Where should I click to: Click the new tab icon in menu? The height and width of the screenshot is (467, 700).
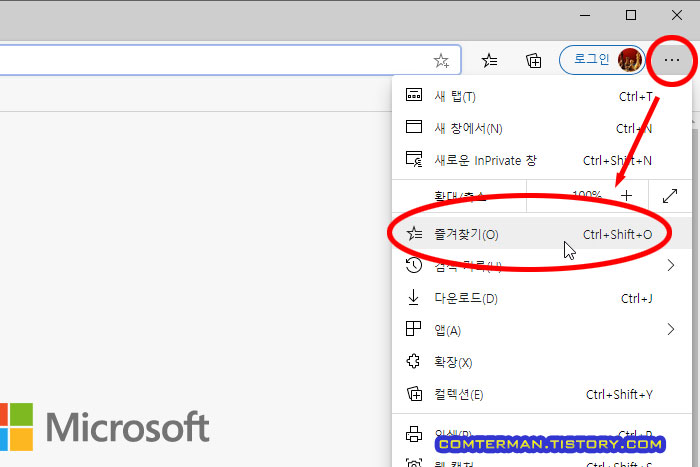pos(413,95)
